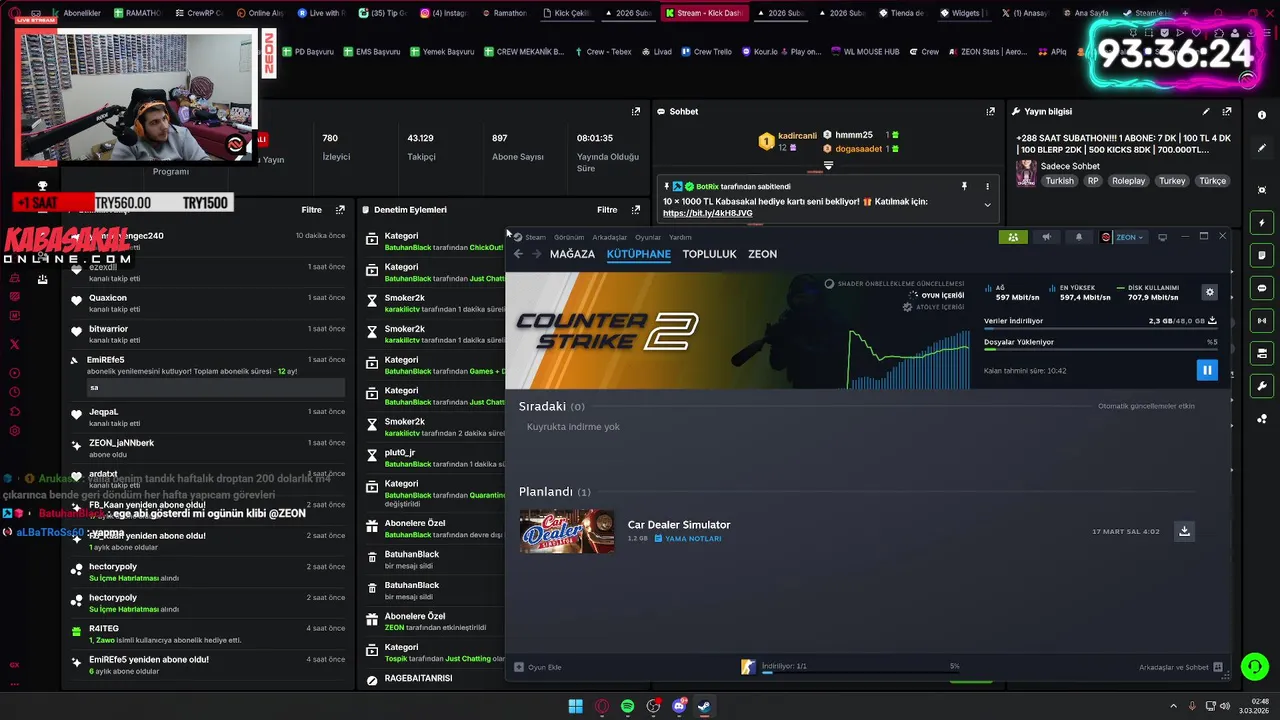Expand the ZEON account dropdown in Steam
This screenshot has width=1280, height=720.
click(1122, 237)
